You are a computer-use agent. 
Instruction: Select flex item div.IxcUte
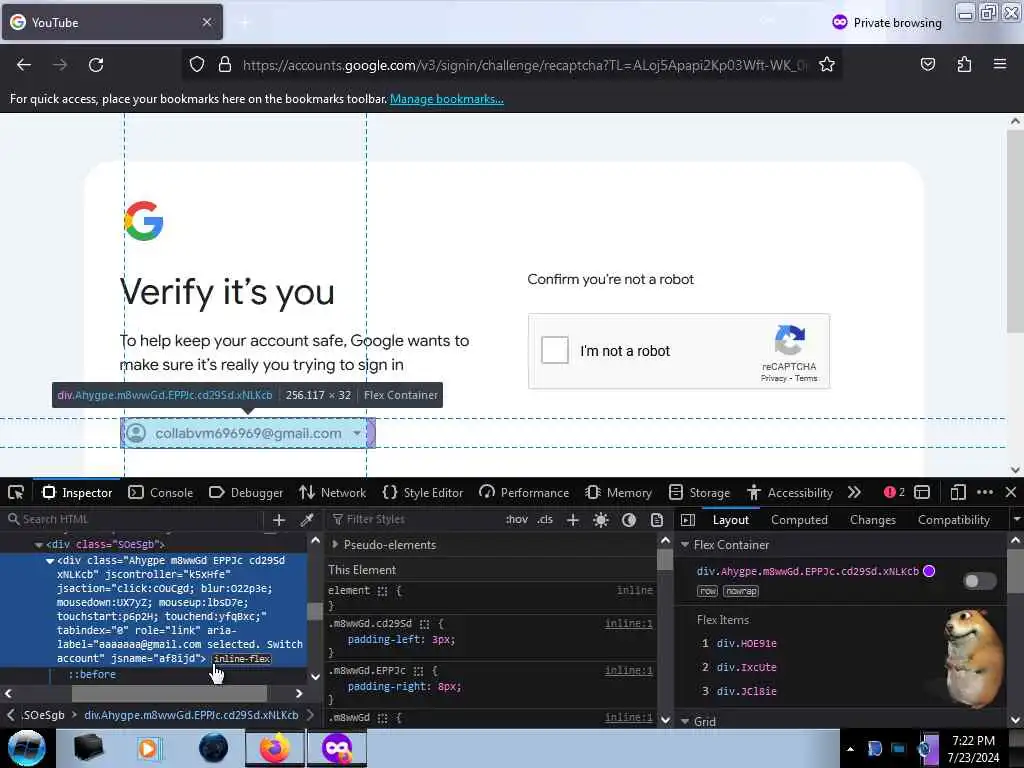click(746, 667)
